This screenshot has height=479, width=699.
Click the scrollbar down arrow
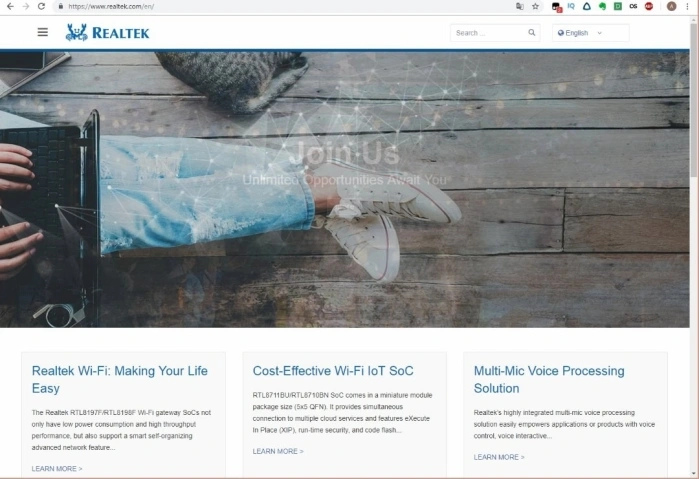694,473
